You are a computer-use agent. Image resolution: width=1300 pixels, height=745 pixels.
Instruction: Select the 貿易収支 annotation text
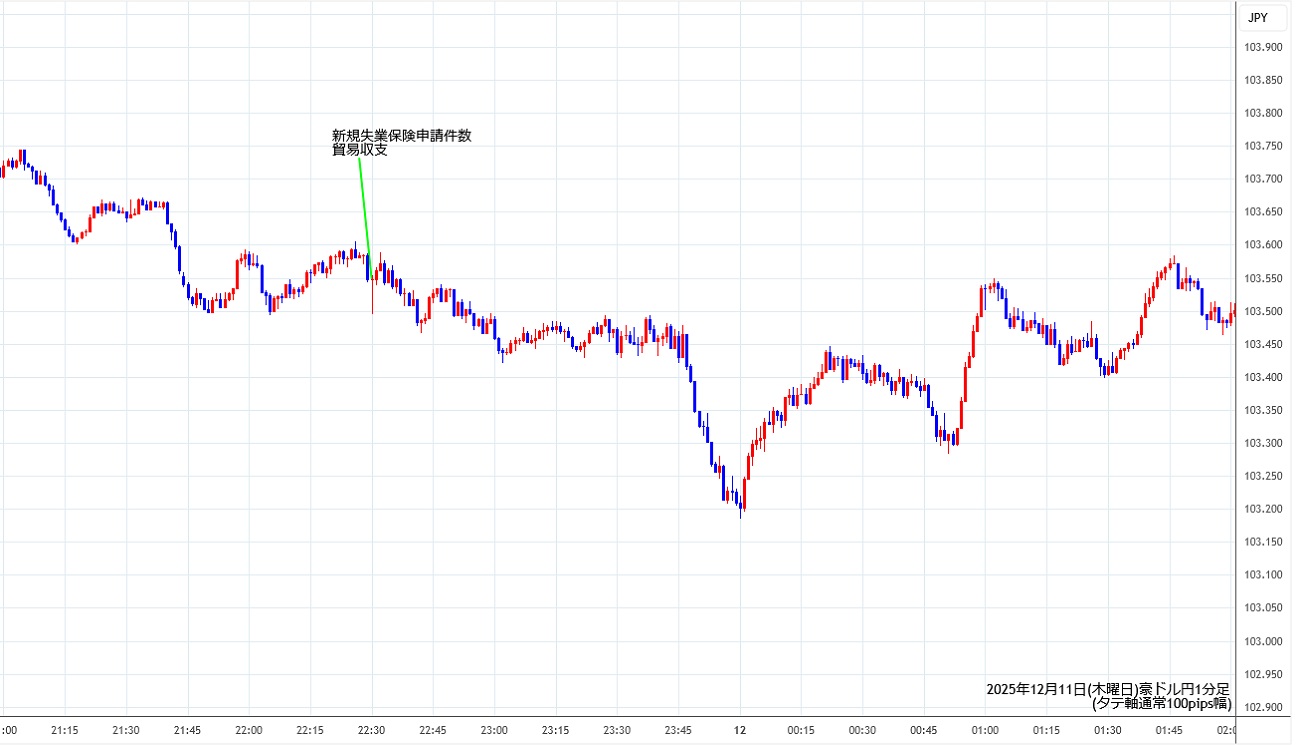point(359,151)
